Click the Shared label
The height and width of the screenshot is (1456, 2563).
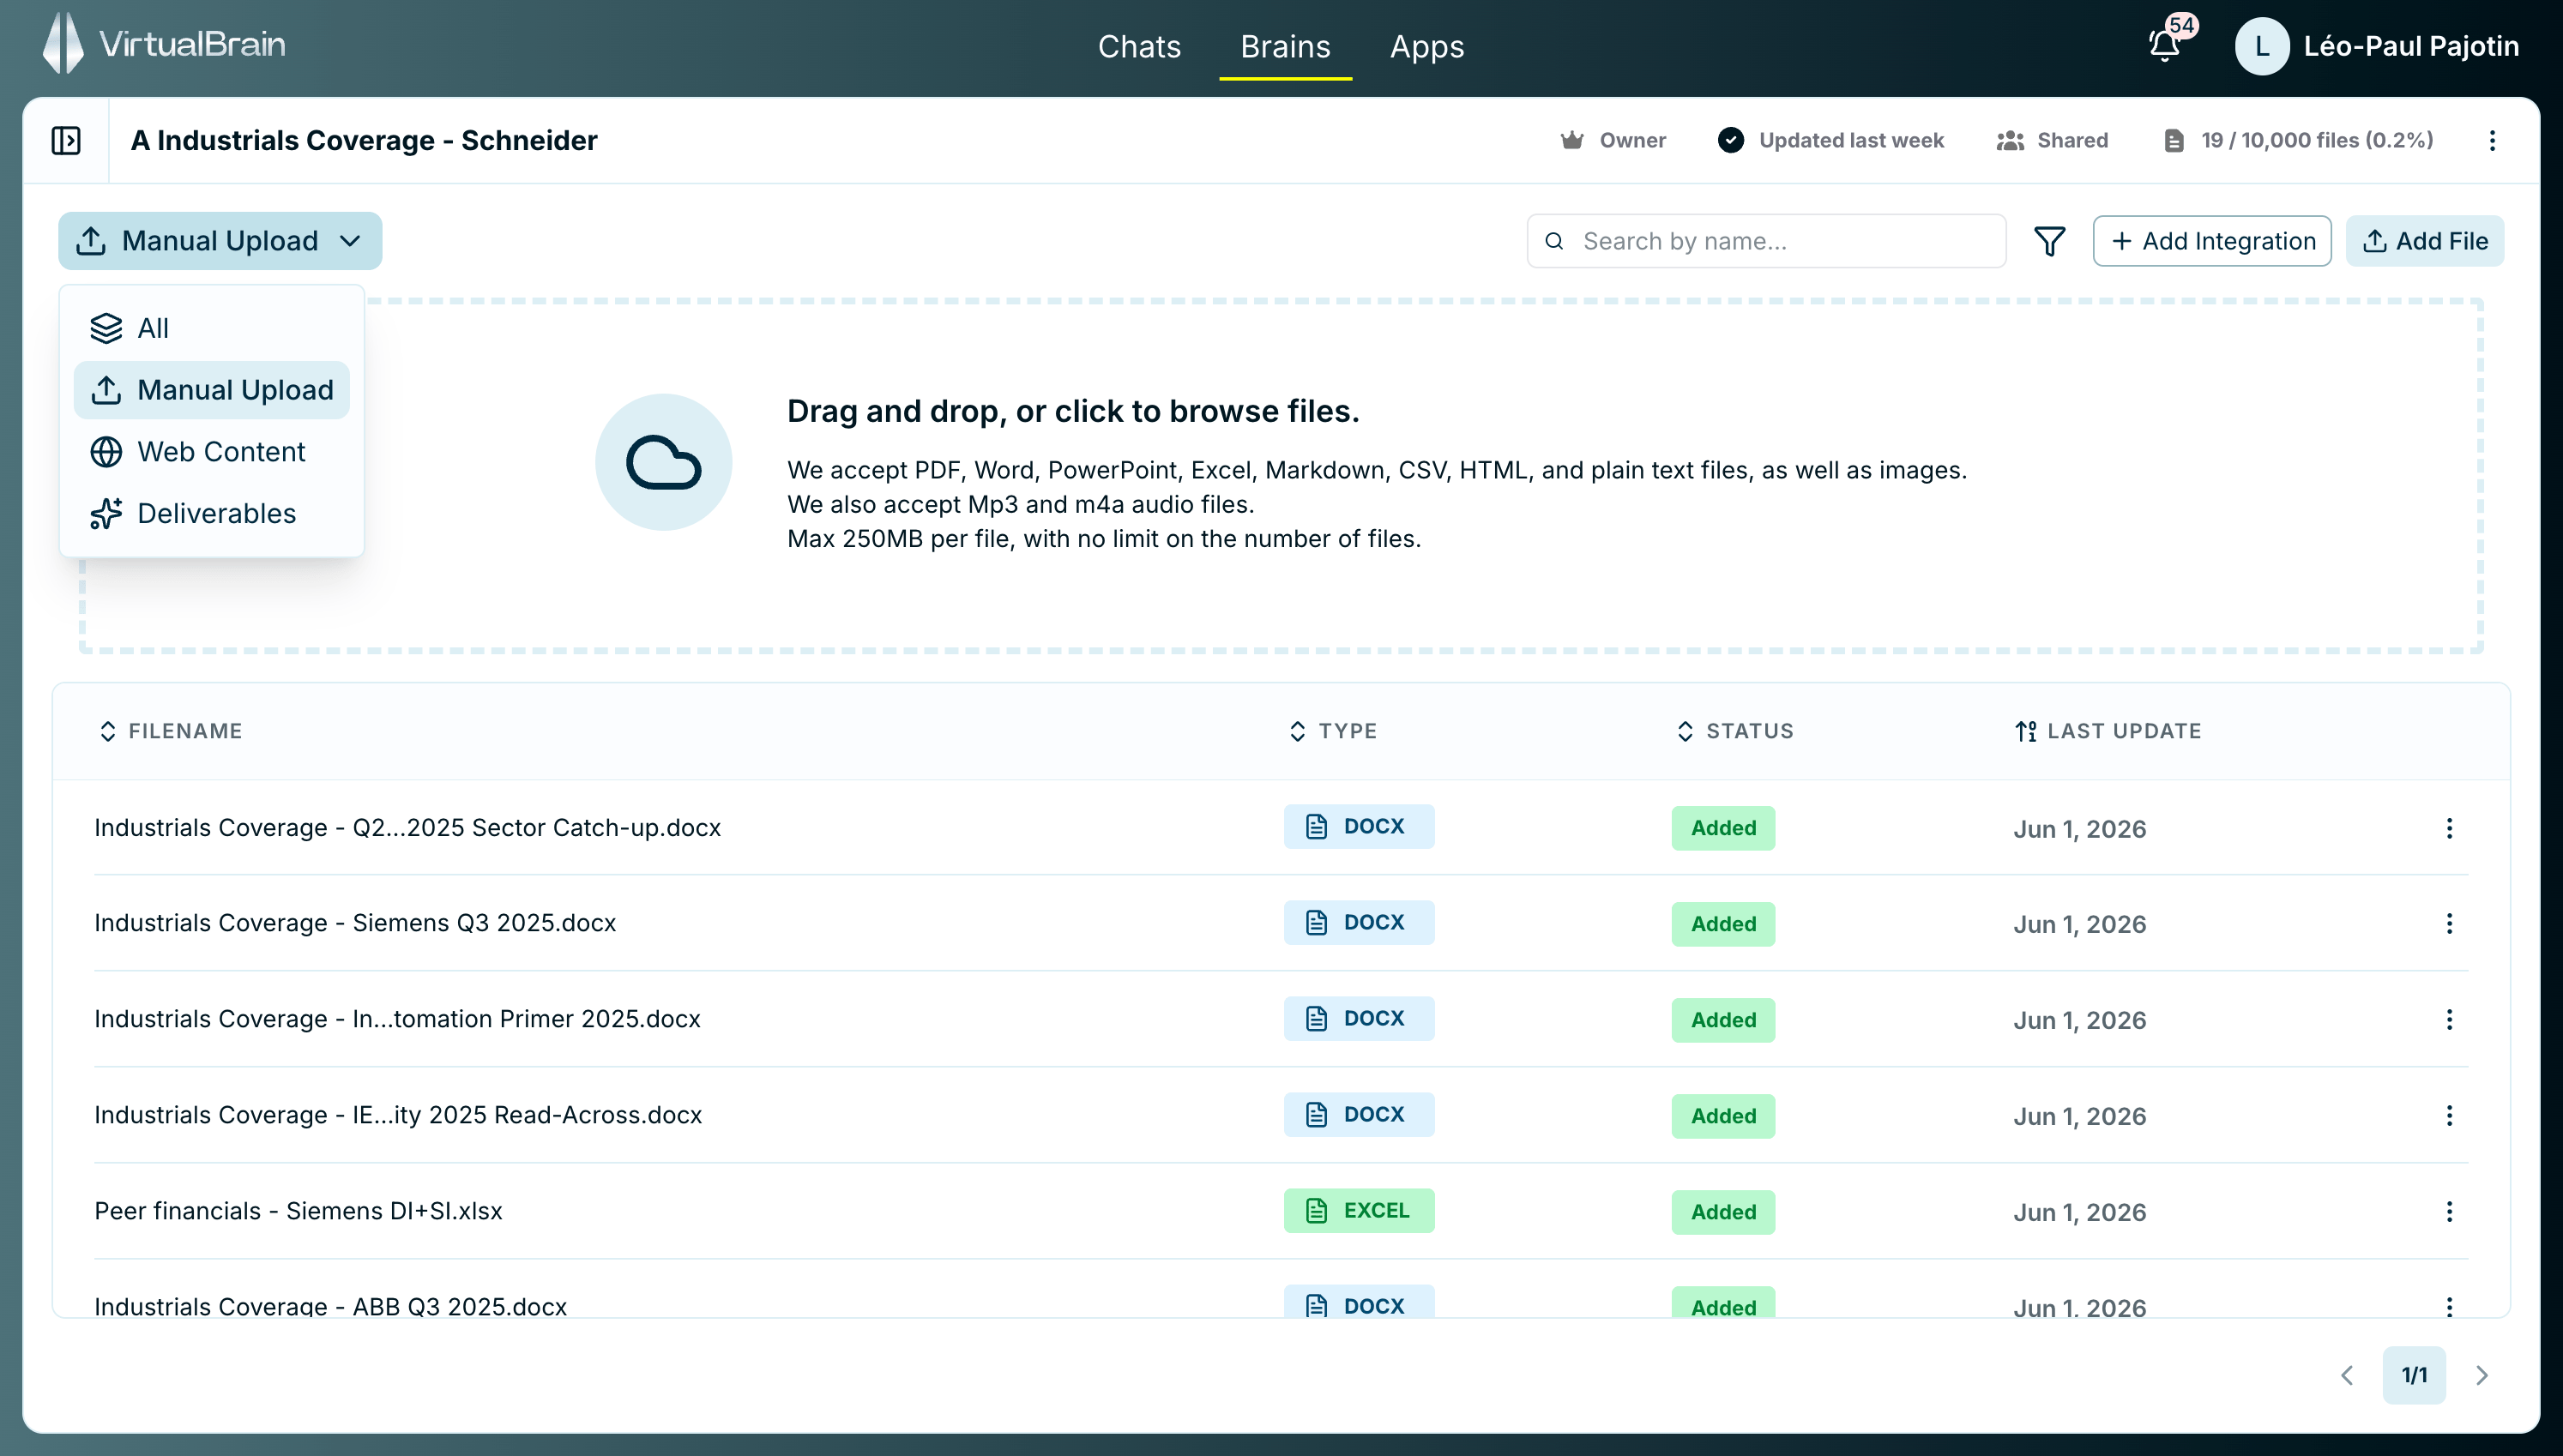(x=2072, y=140)
